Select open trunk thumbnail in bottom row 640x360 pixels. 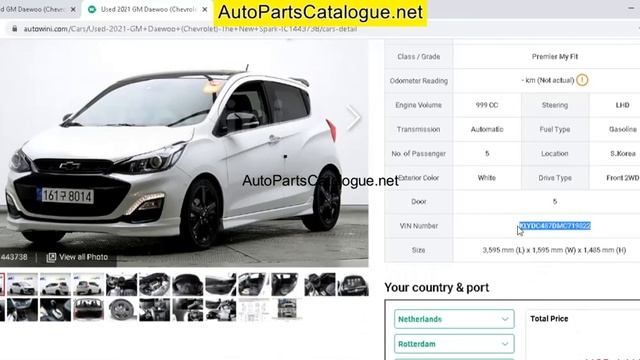click(89, 310)
